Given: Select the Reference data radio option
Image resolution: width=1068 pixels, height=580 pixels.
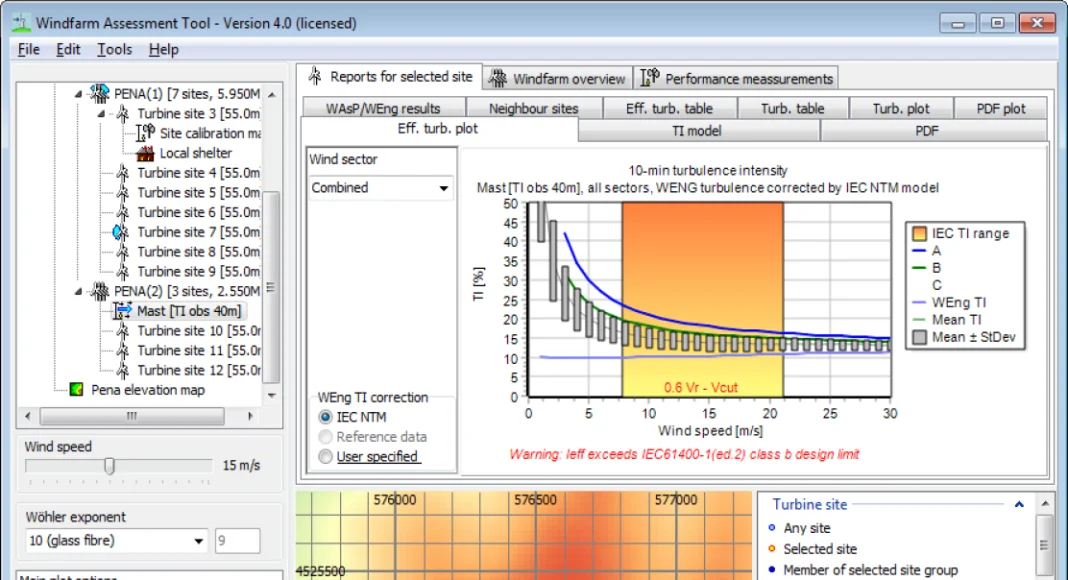Looking at the screenshot, I should pos(325,437).
